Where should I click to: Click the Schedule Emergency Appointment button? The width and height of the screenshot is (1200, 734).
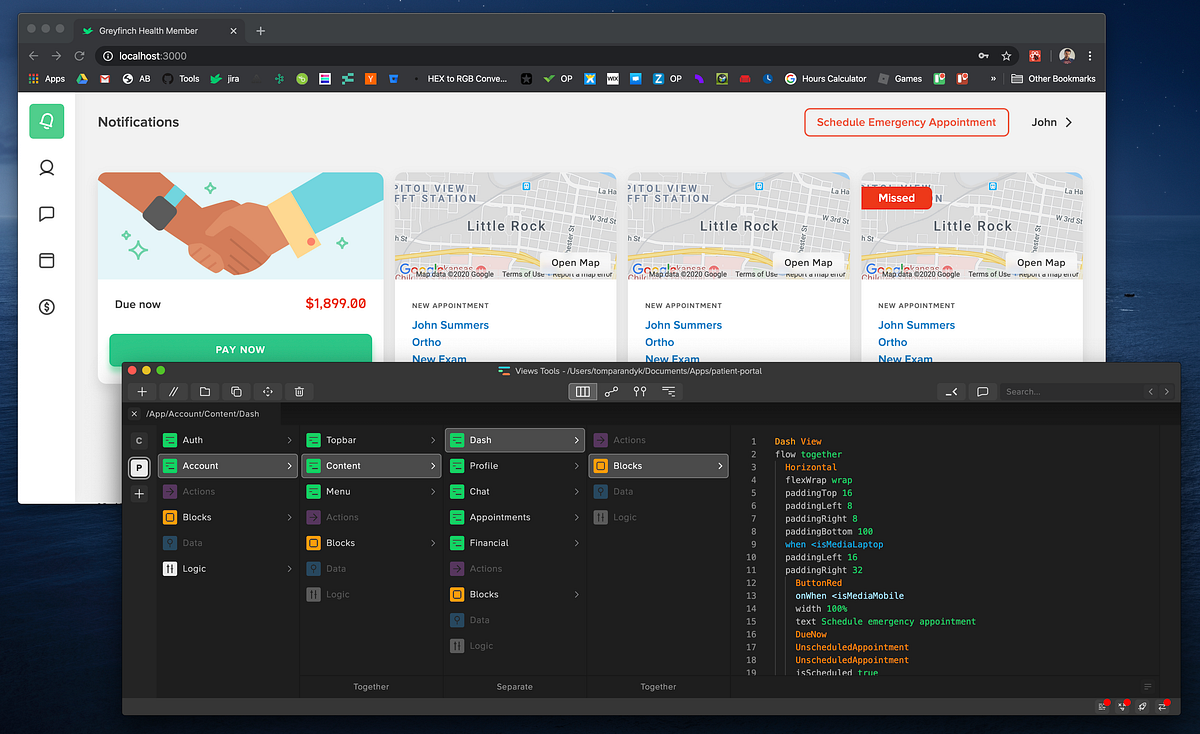coord(906,122)
